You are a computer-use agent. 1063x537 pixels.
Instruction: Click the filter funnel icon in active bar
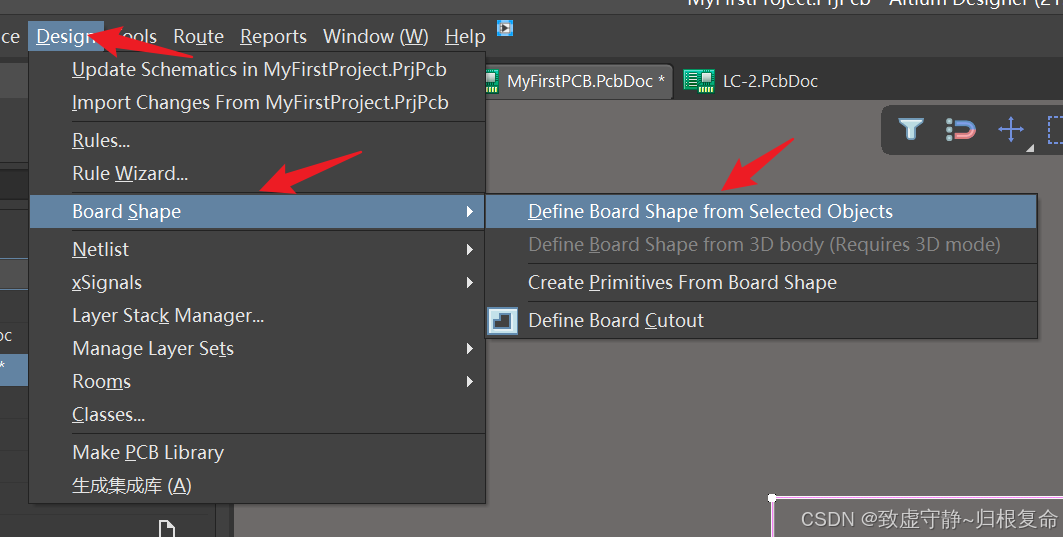(910, 129)
